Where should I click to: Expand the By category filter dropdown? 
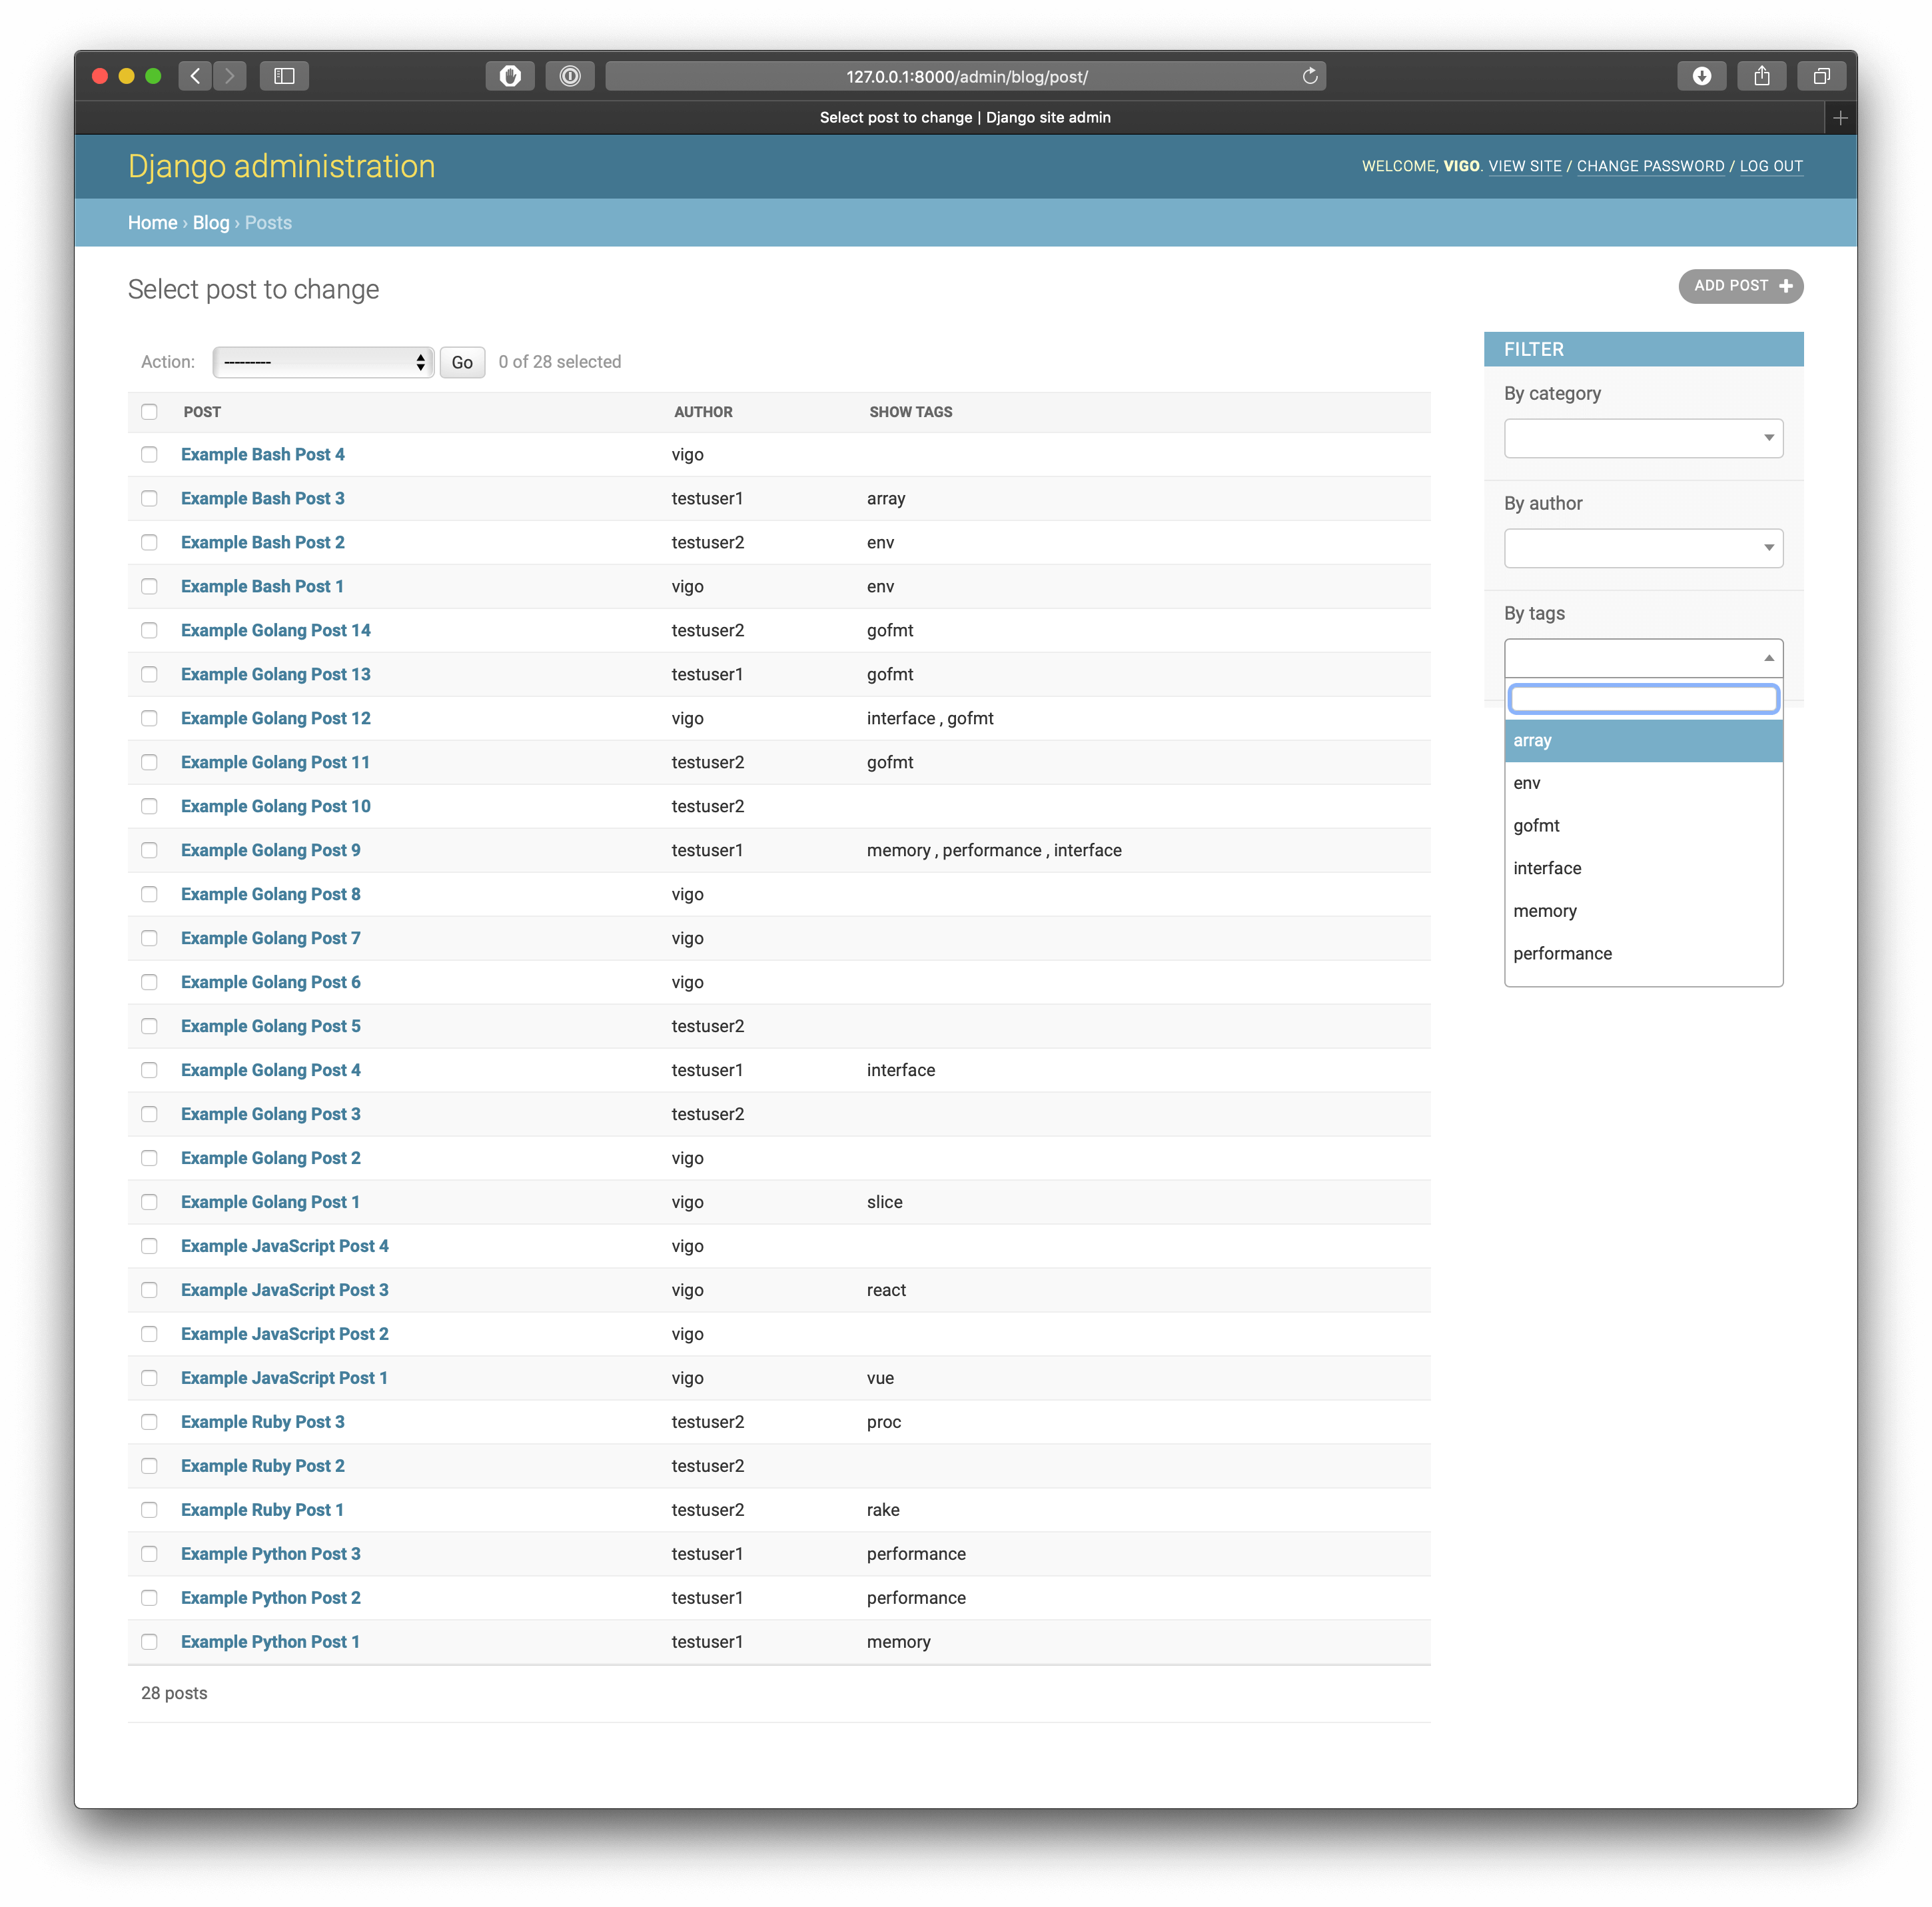(x=1643, y=437)
